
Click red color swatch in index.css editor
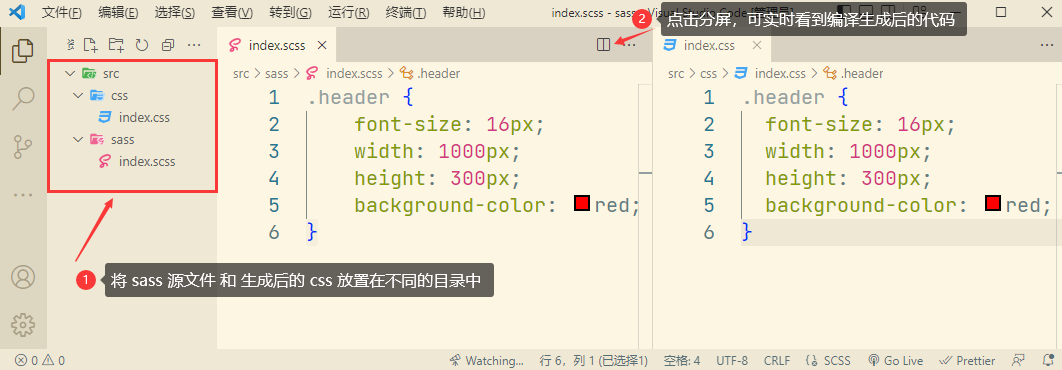click(x=993, y=203)
